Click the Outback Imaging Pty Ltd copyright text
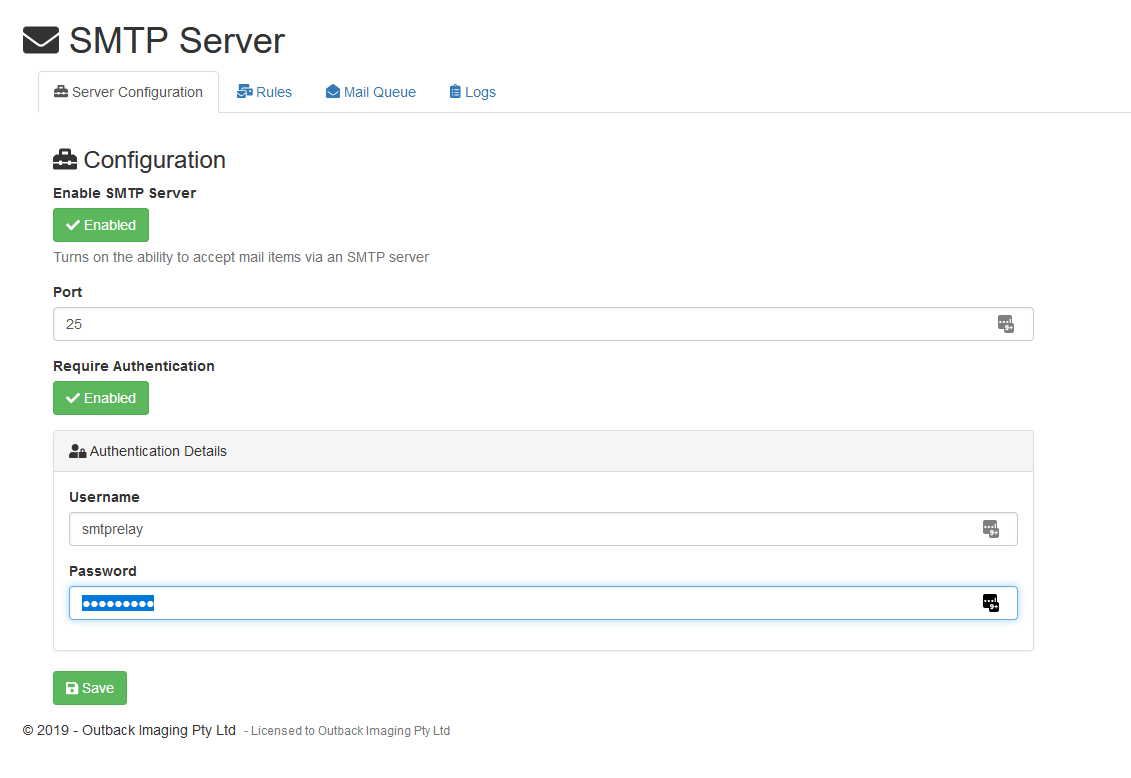 [129, 730]
